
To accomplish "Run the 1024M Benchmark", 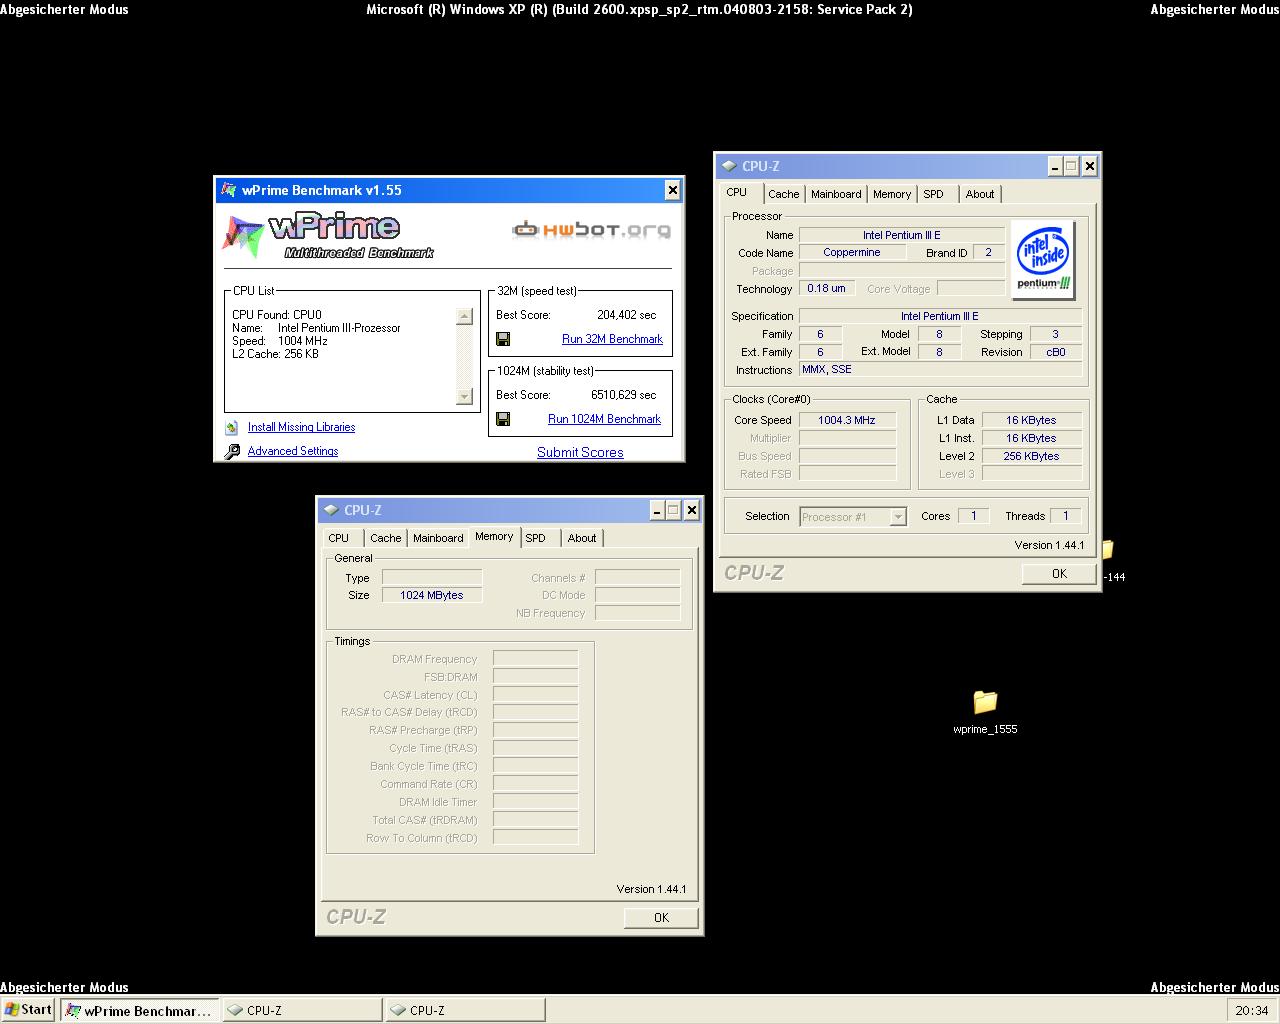I will [604, 419].
